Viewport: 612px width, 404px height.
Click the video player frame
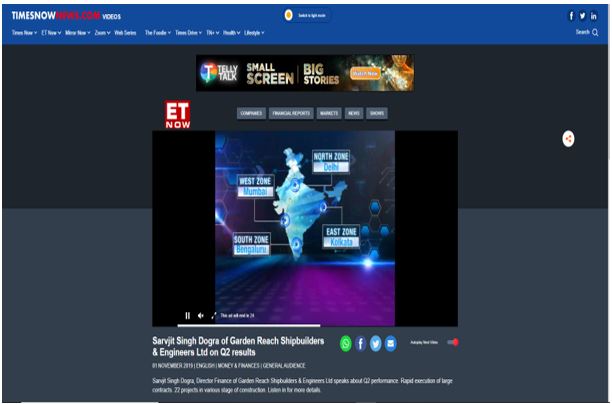coord(305,228)
